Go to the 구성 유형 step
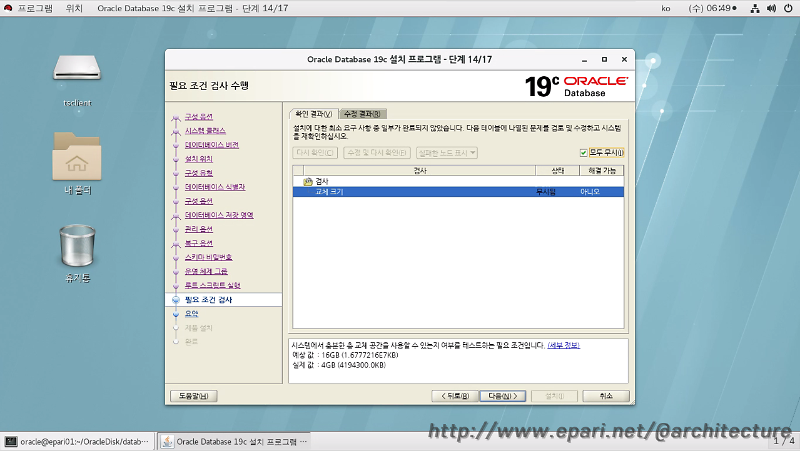Viewport: 800px width, 451px height. (198, 173)
